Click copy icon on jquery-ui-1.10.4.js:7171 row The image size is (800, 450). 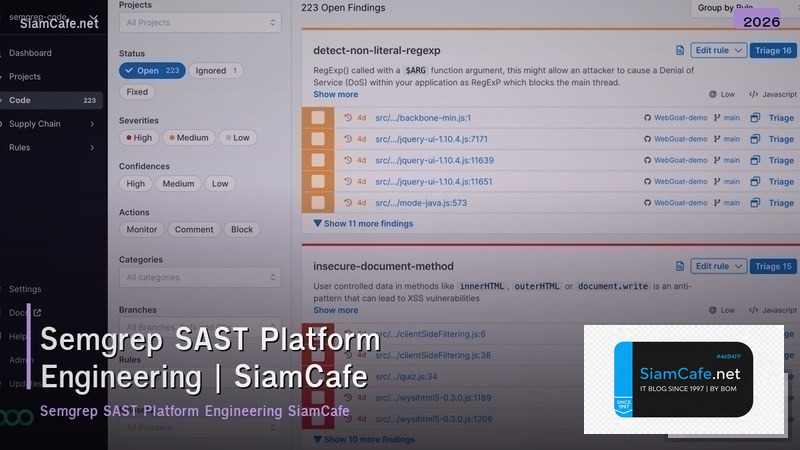click(x=755, y=139)
